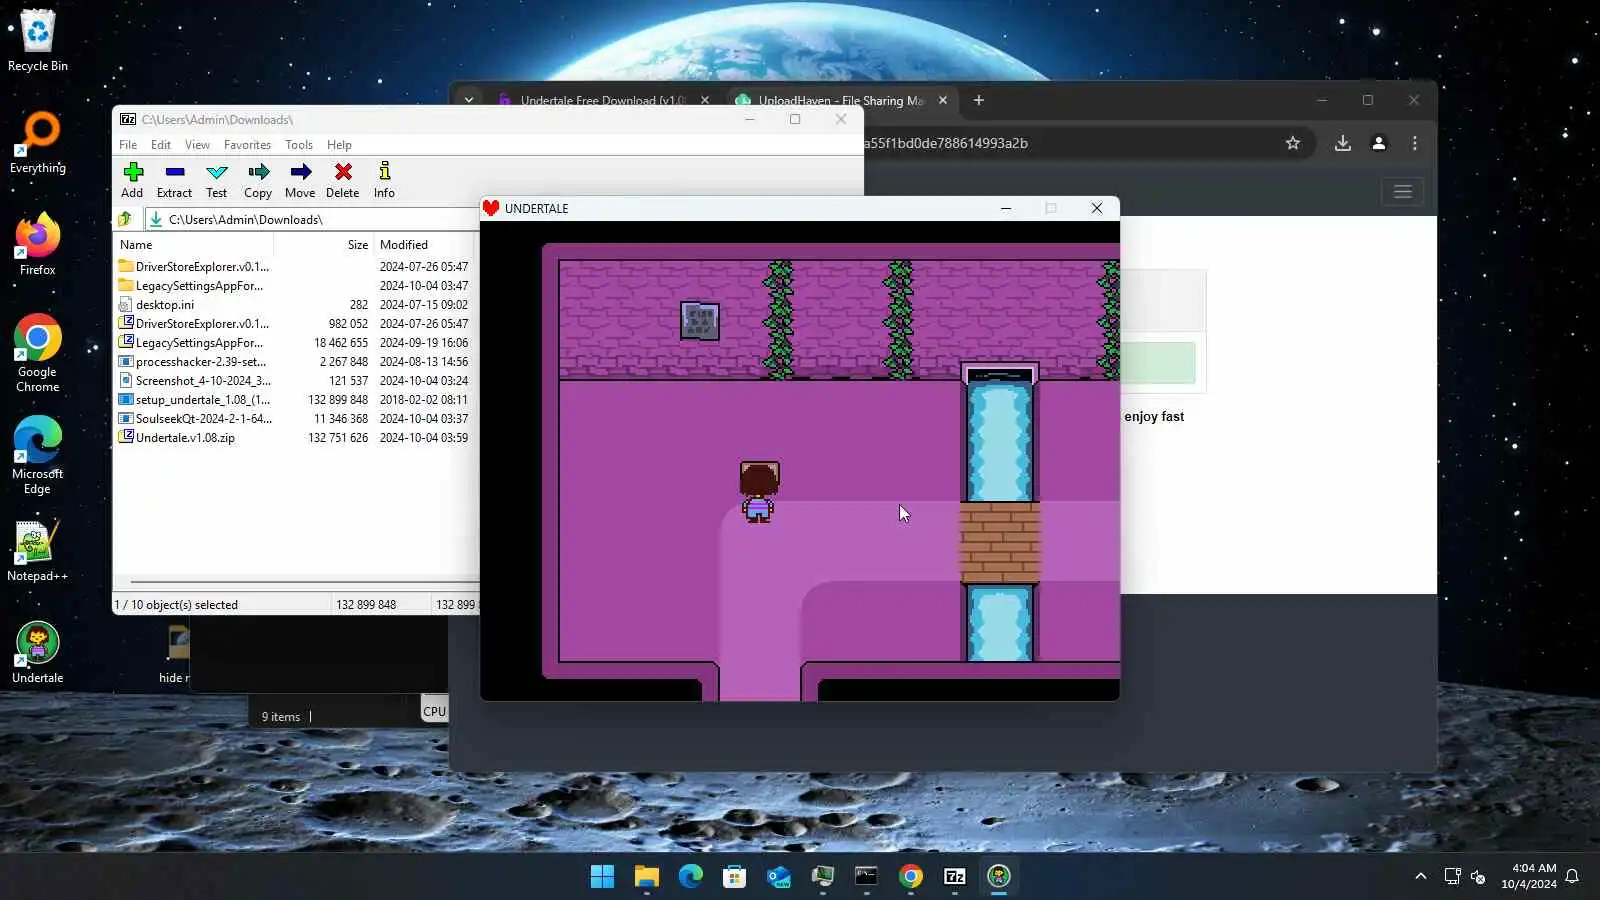The image size is (1600, 900).
Task: Select the Google Chrome desktop shortcut
Action: tap(38, 353)
